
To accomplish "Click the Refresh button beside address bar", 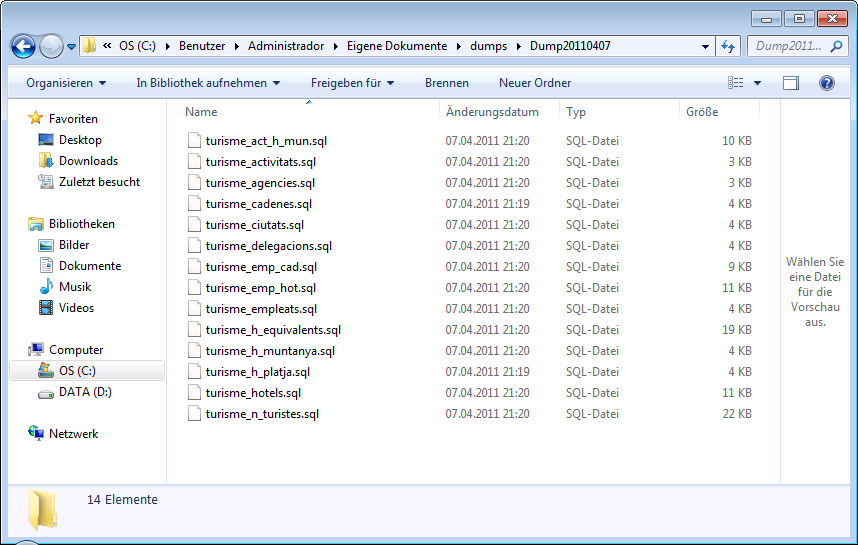I will pyautogui.click(x=728, y=46).
